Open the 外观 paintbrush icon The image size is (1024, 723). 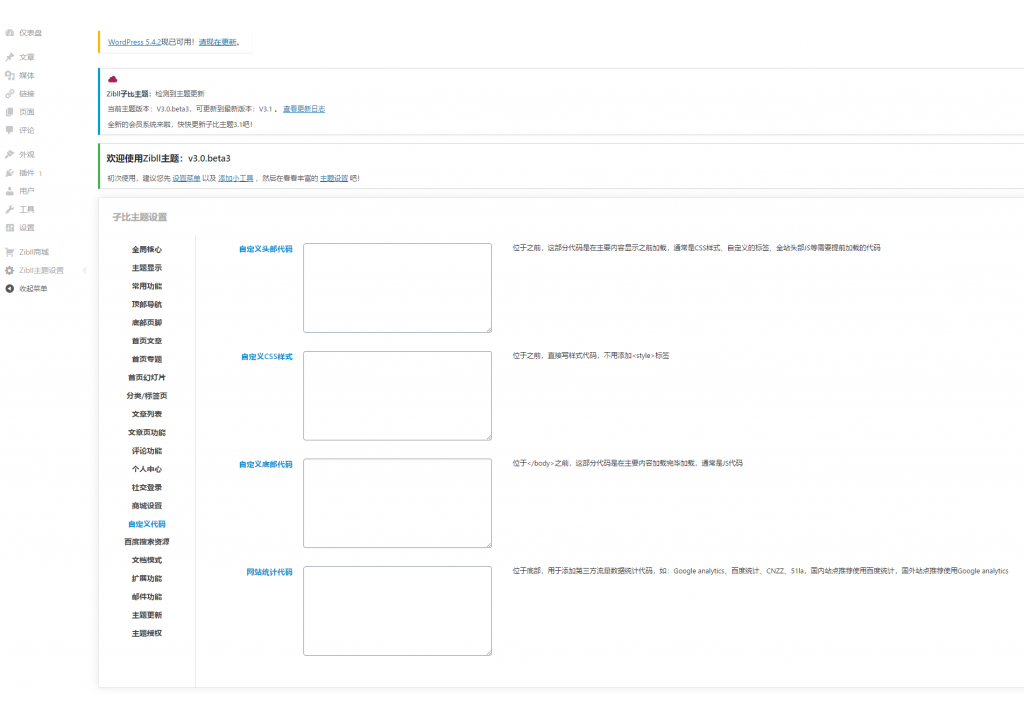click(10, 154)
